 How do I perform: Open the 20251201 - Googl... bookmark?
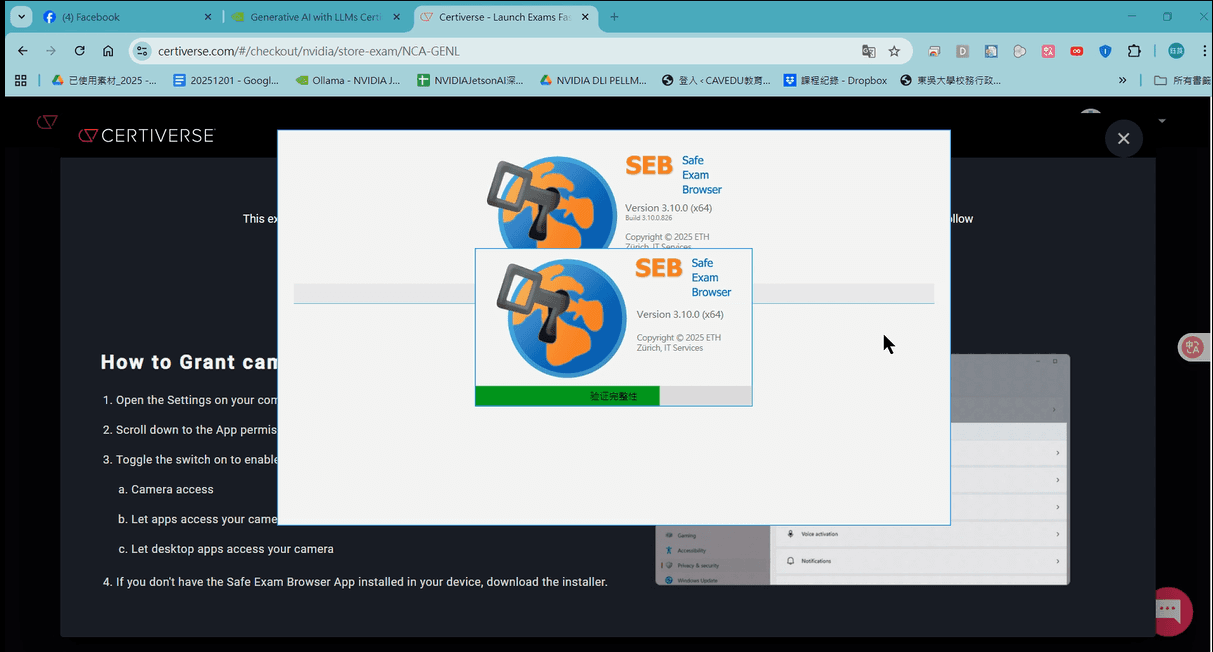pyautogui.click(x=226, y=80)
